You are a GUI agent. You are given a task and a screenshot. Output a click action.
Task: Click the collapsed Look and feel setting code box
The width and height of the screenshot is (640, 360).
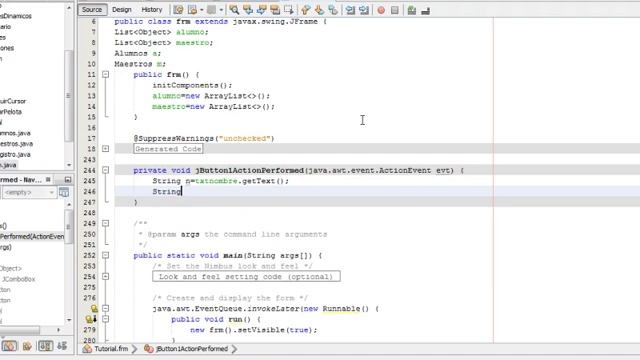[x=246, y=277]
